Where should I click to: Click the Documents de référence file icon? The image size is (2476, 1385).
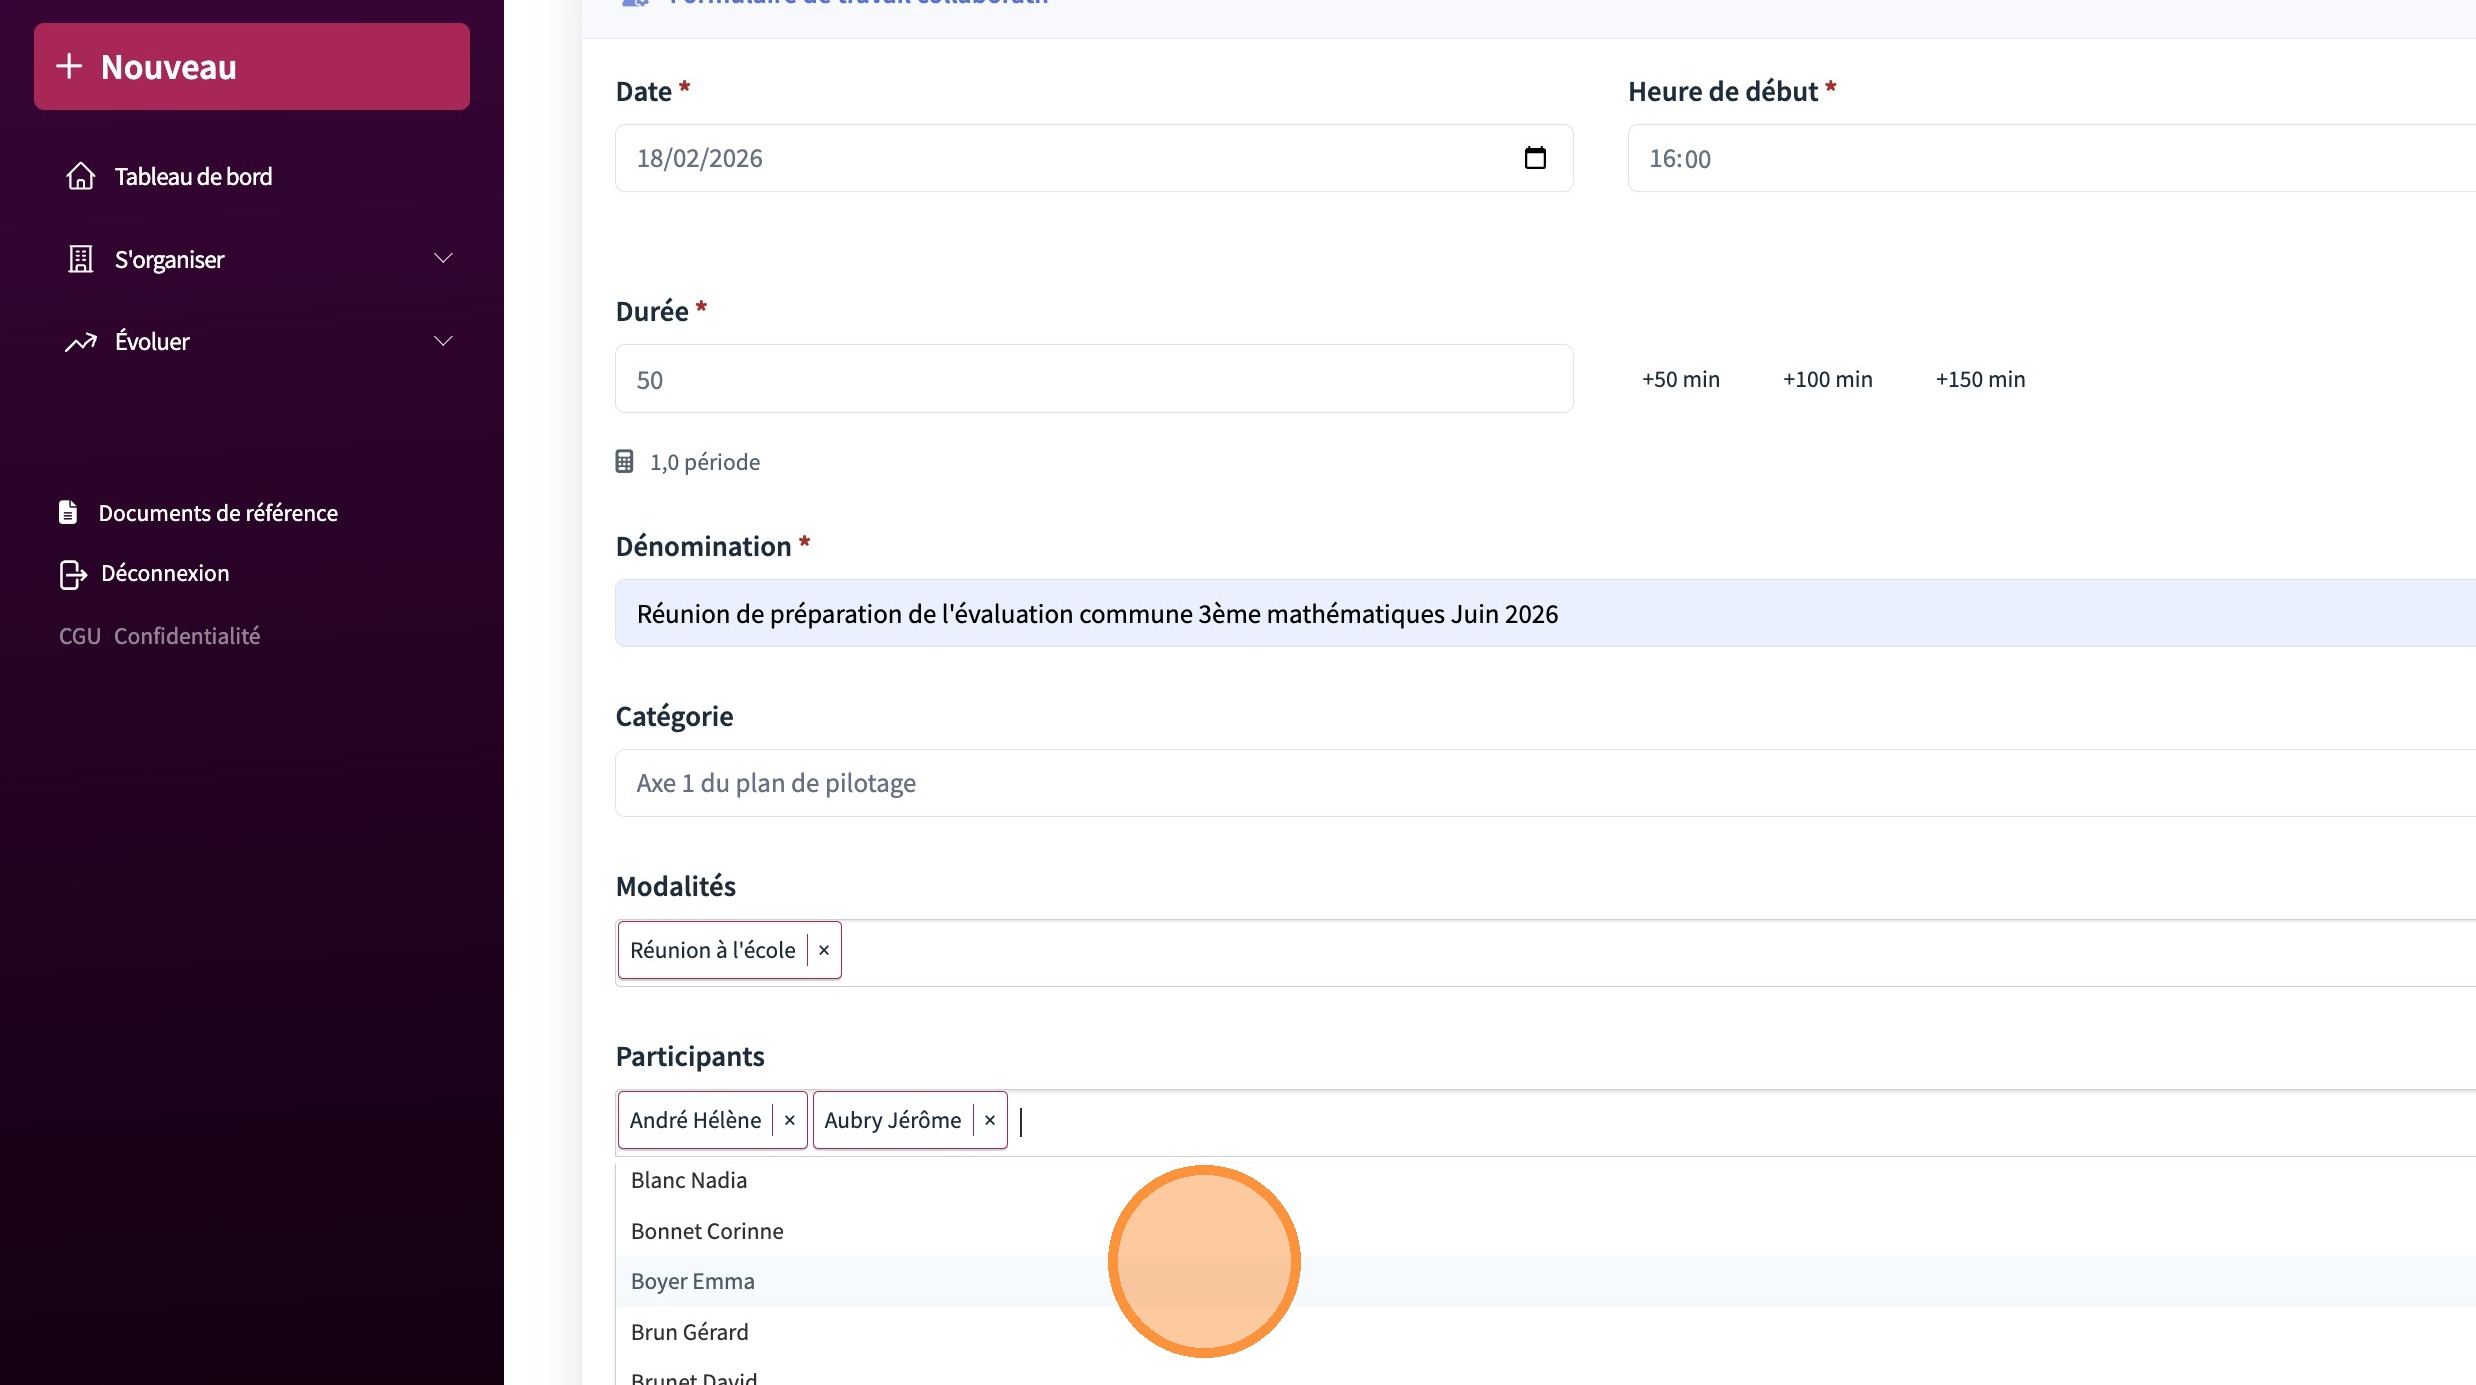(68, 512)
